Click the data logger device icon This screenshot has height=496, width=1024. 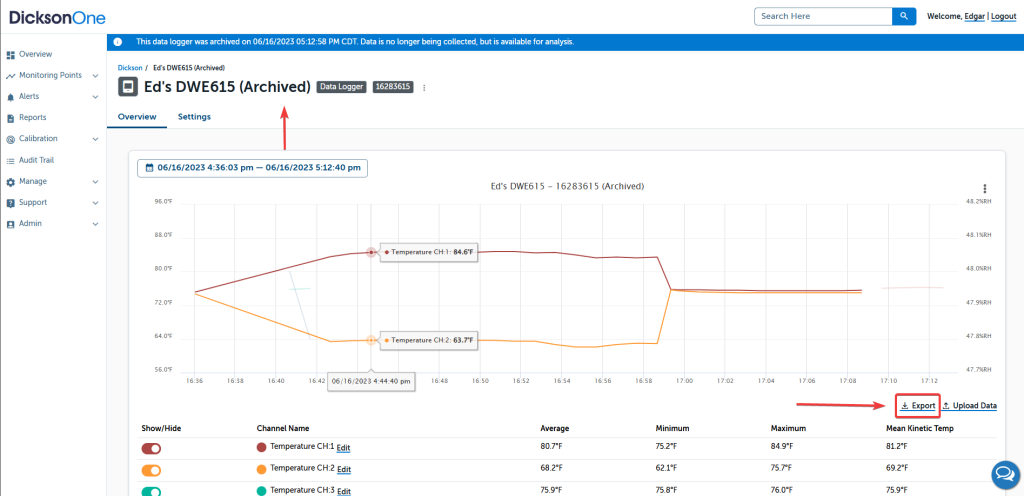[128, 87]
